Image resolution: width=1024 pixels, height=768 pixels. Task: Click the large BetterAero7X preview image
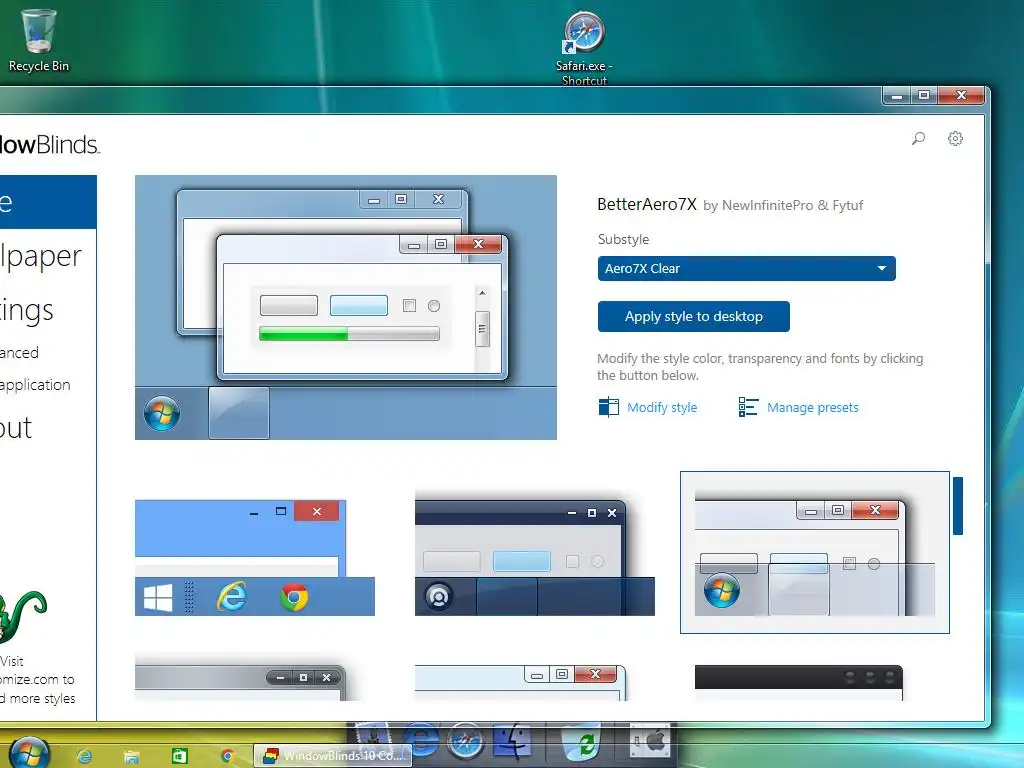tap(345, 307)
